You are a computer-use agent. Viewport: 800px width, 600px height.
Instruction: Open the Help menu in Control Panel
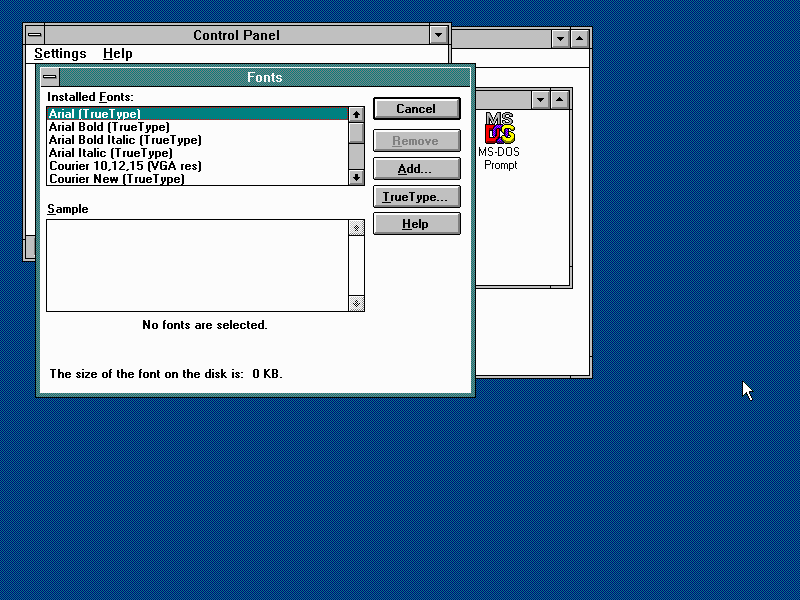[x=117, y=54]
